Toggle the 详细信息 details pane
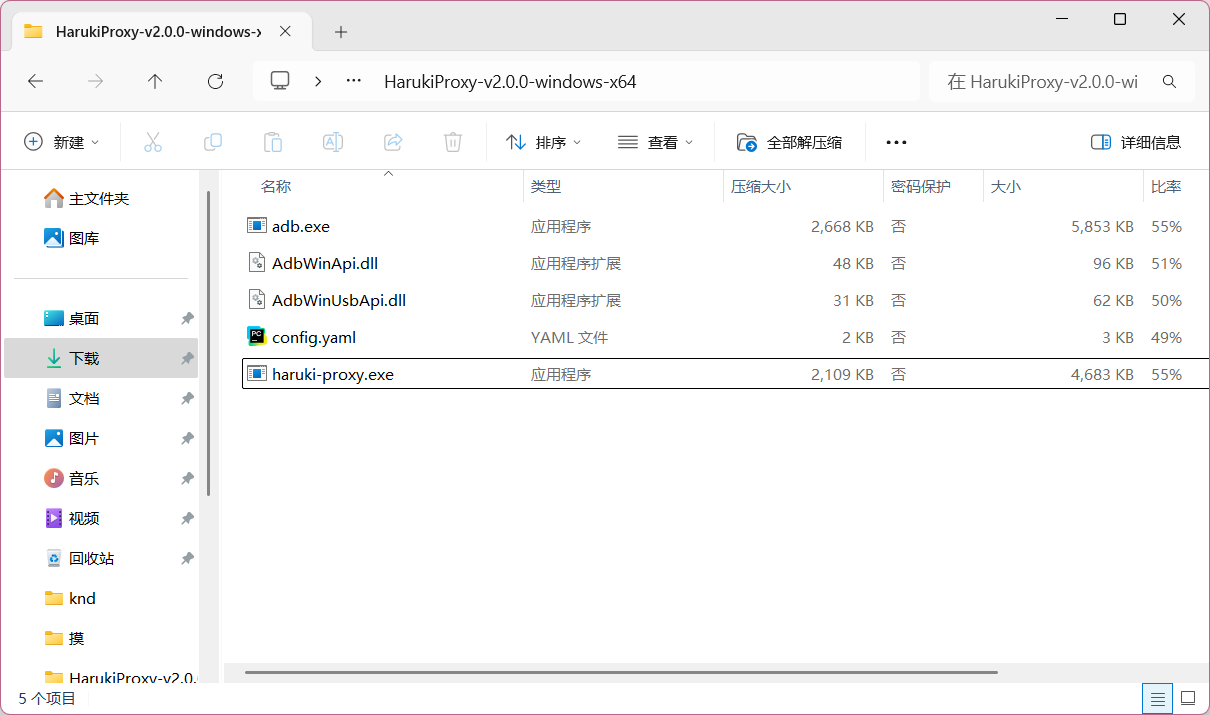Viewport: 1210px width, 715px height. coord(1136,142)
